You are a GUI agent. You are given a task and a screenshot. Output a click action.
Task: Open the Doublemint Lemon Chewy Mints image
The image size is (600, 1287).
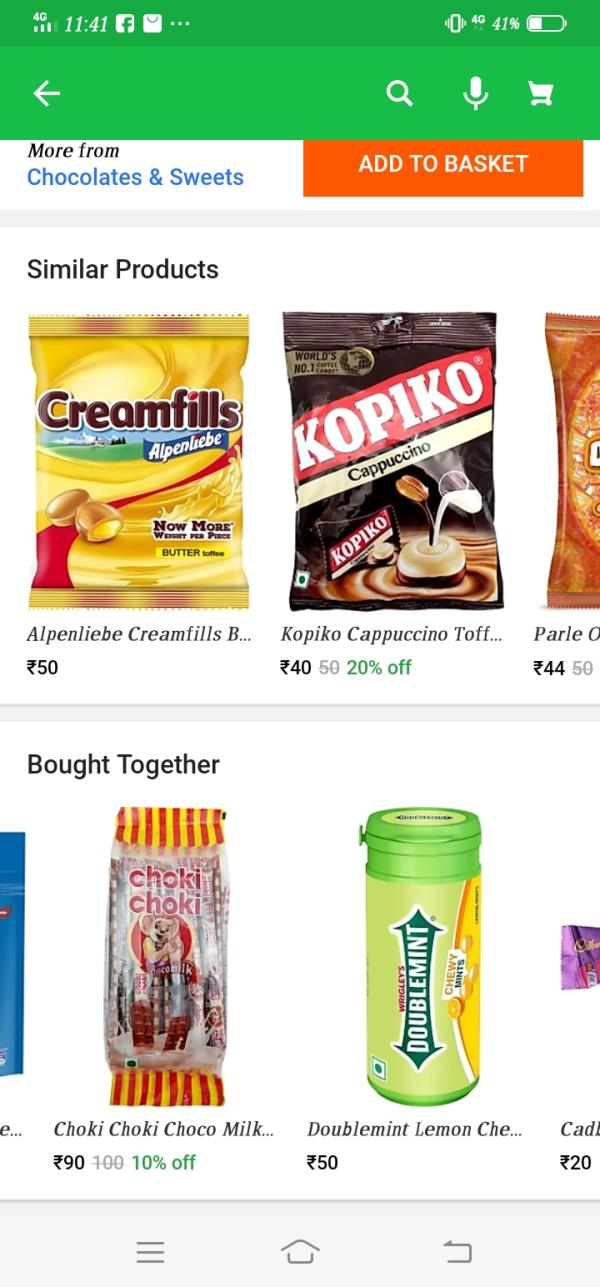coord(422,956)
